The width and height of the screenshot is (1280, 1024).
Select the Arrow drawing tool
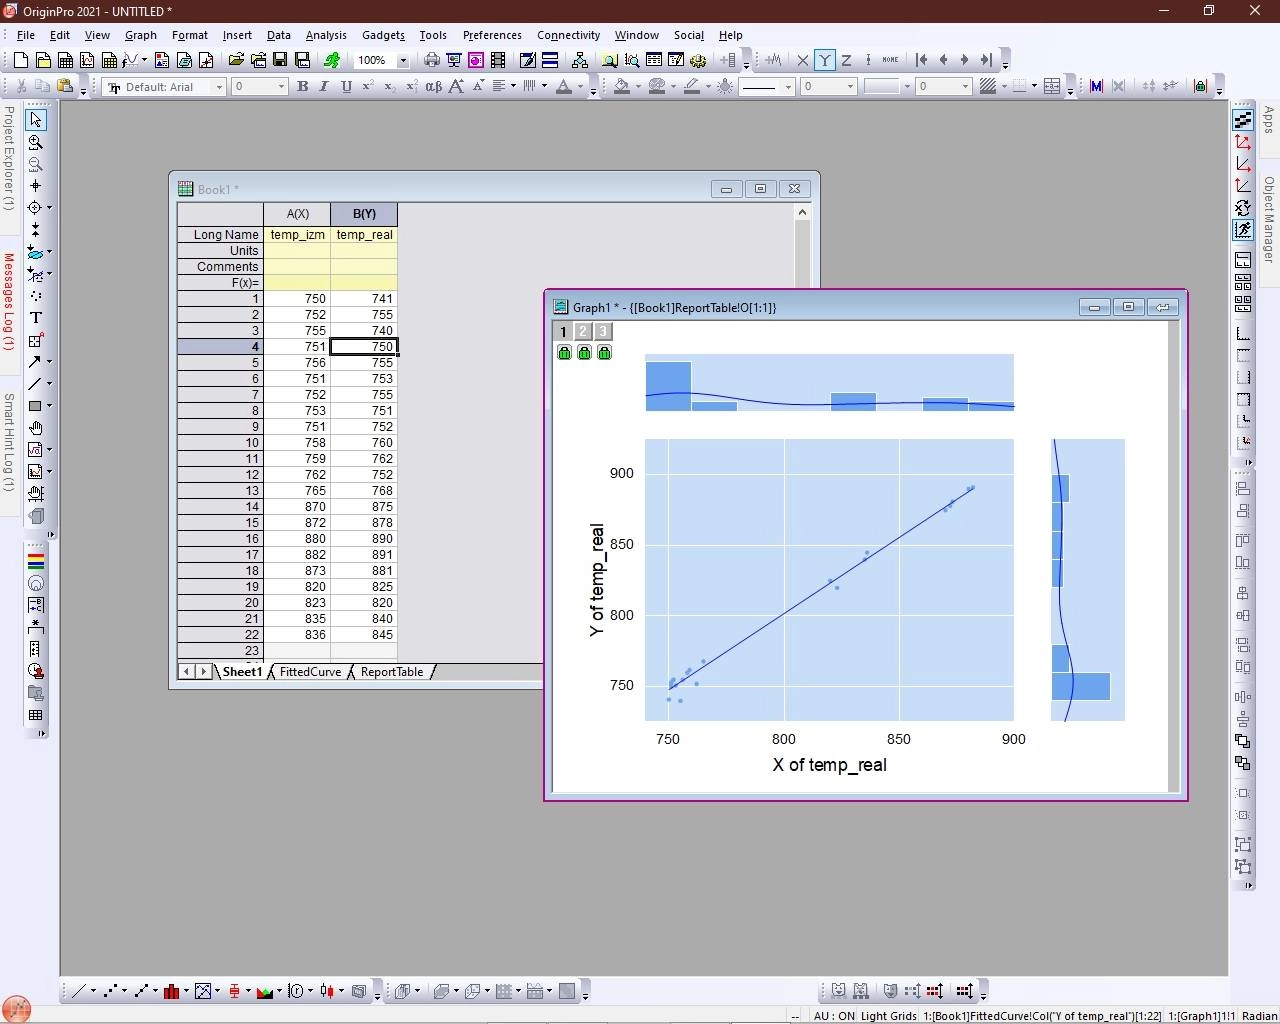click(x=34, y=362)
